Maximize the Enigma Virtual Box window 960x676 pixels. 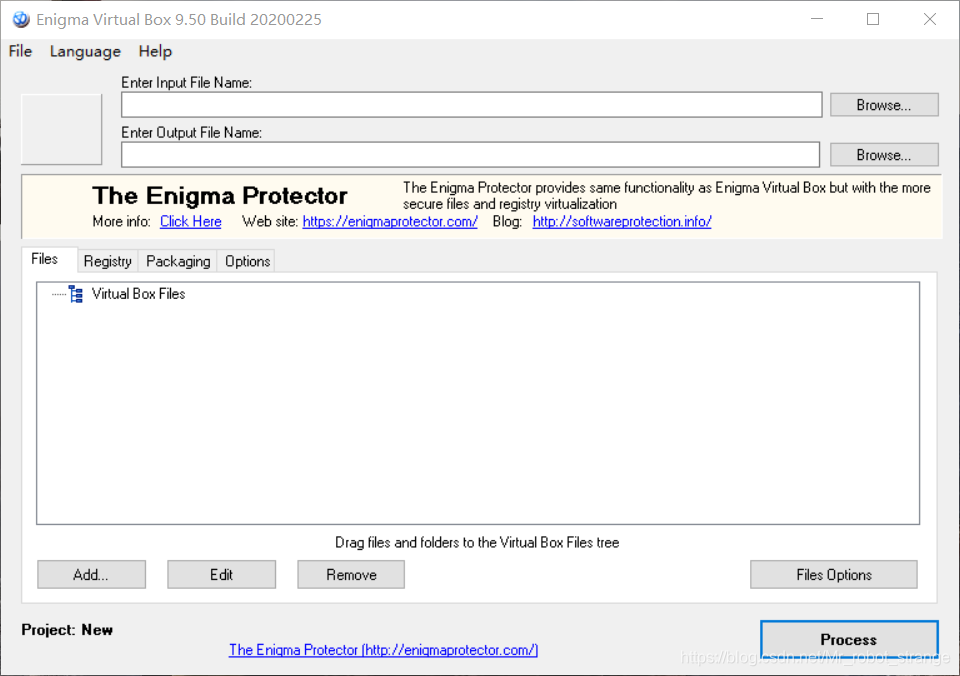click(x=873, y=20)
